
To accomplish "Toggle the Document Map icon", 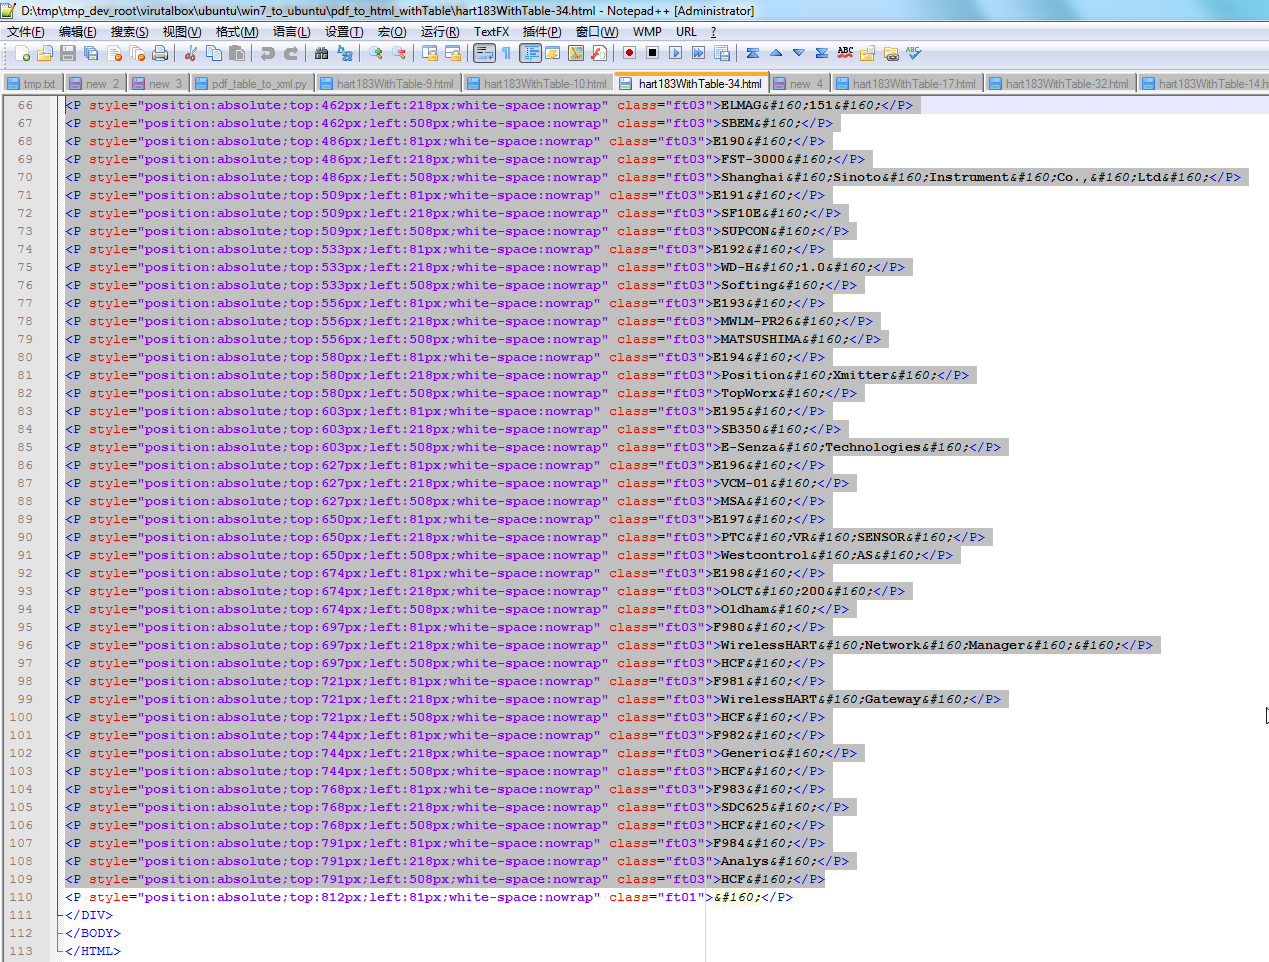I will coord(576,53).
